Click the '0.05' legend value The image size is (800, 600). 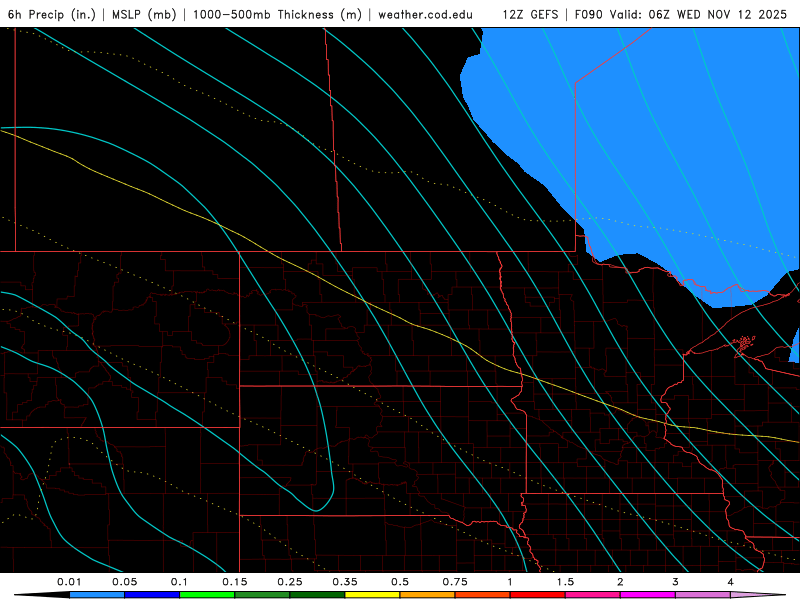click(124, 582)
